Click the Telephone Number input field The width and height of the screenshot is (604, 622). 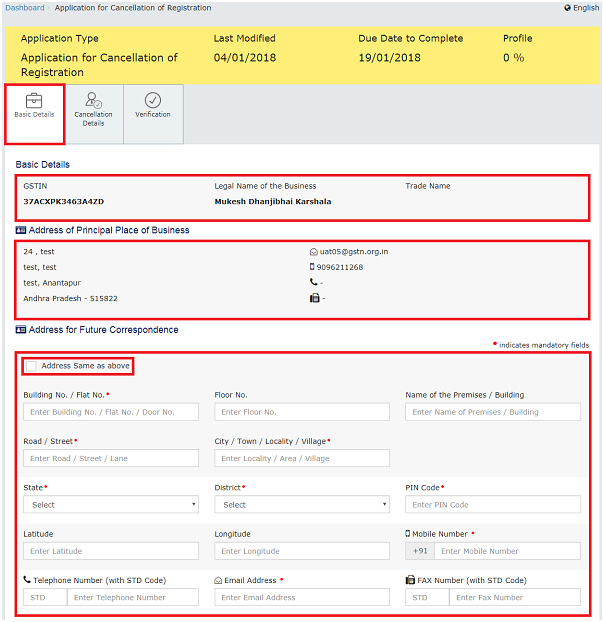coord(133,597)
